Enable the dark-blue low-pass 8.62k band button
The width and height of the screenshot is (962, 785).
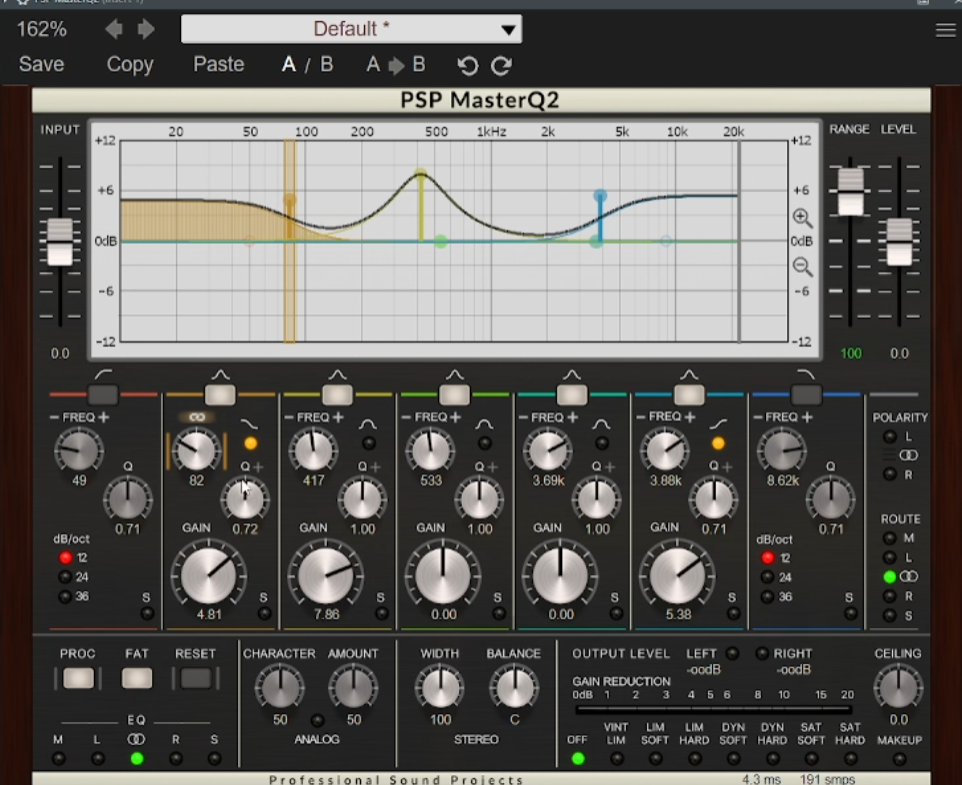pos(806,395)
